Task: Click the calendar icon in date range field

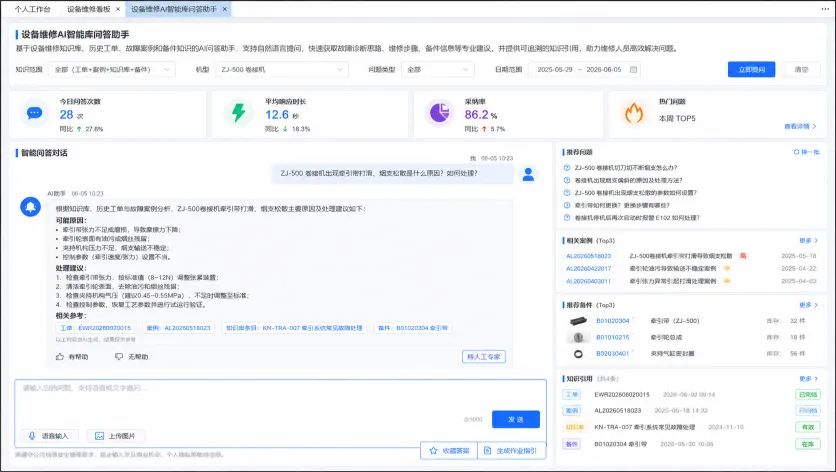Action: click(x=633, y=69)
